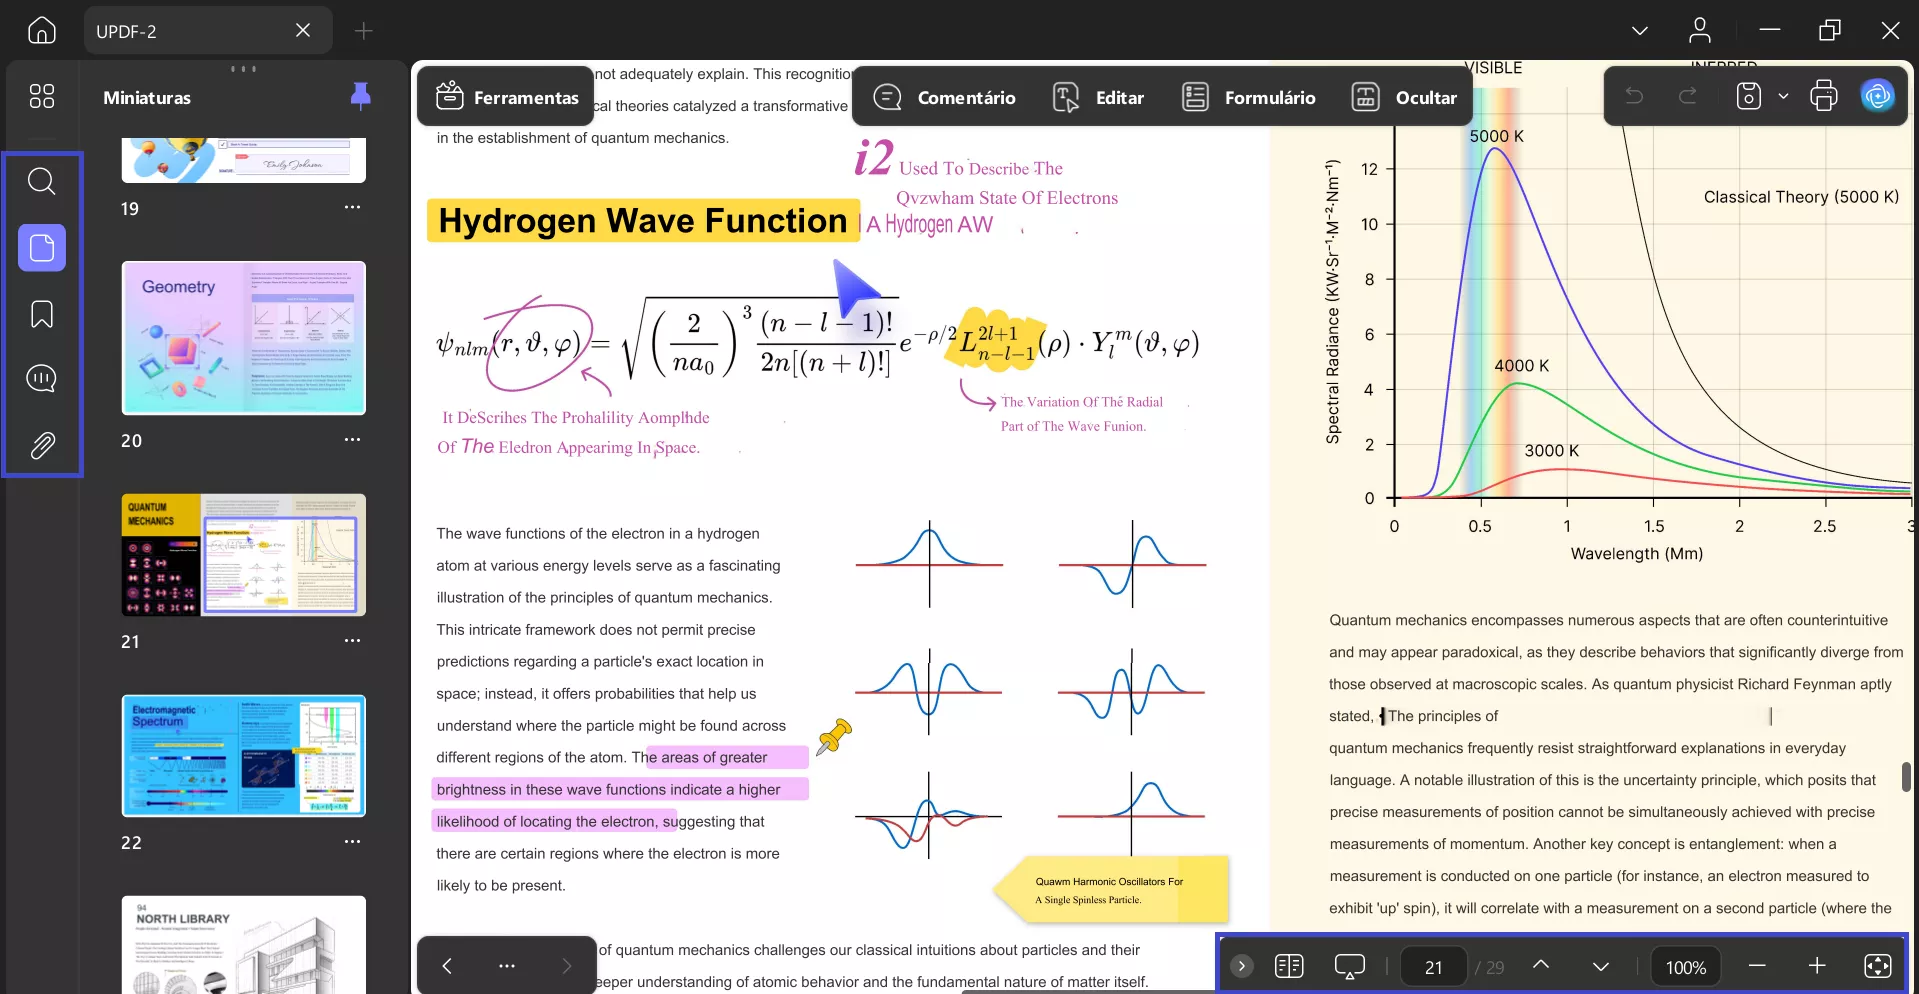Select the page thumbnails panel icon
Viewport: 1919px width, 994px height.
tap(41, 247)
